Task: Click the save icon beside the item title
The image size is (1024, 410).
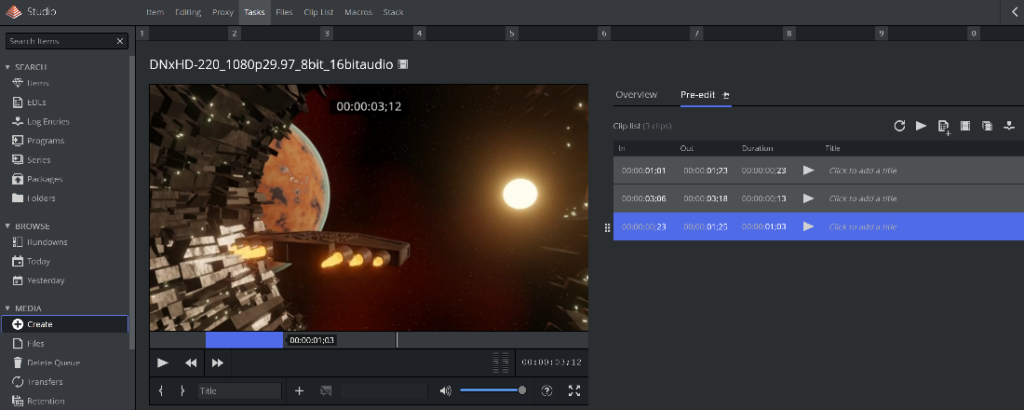Action: pyautogui.click(x=403, y=64)
